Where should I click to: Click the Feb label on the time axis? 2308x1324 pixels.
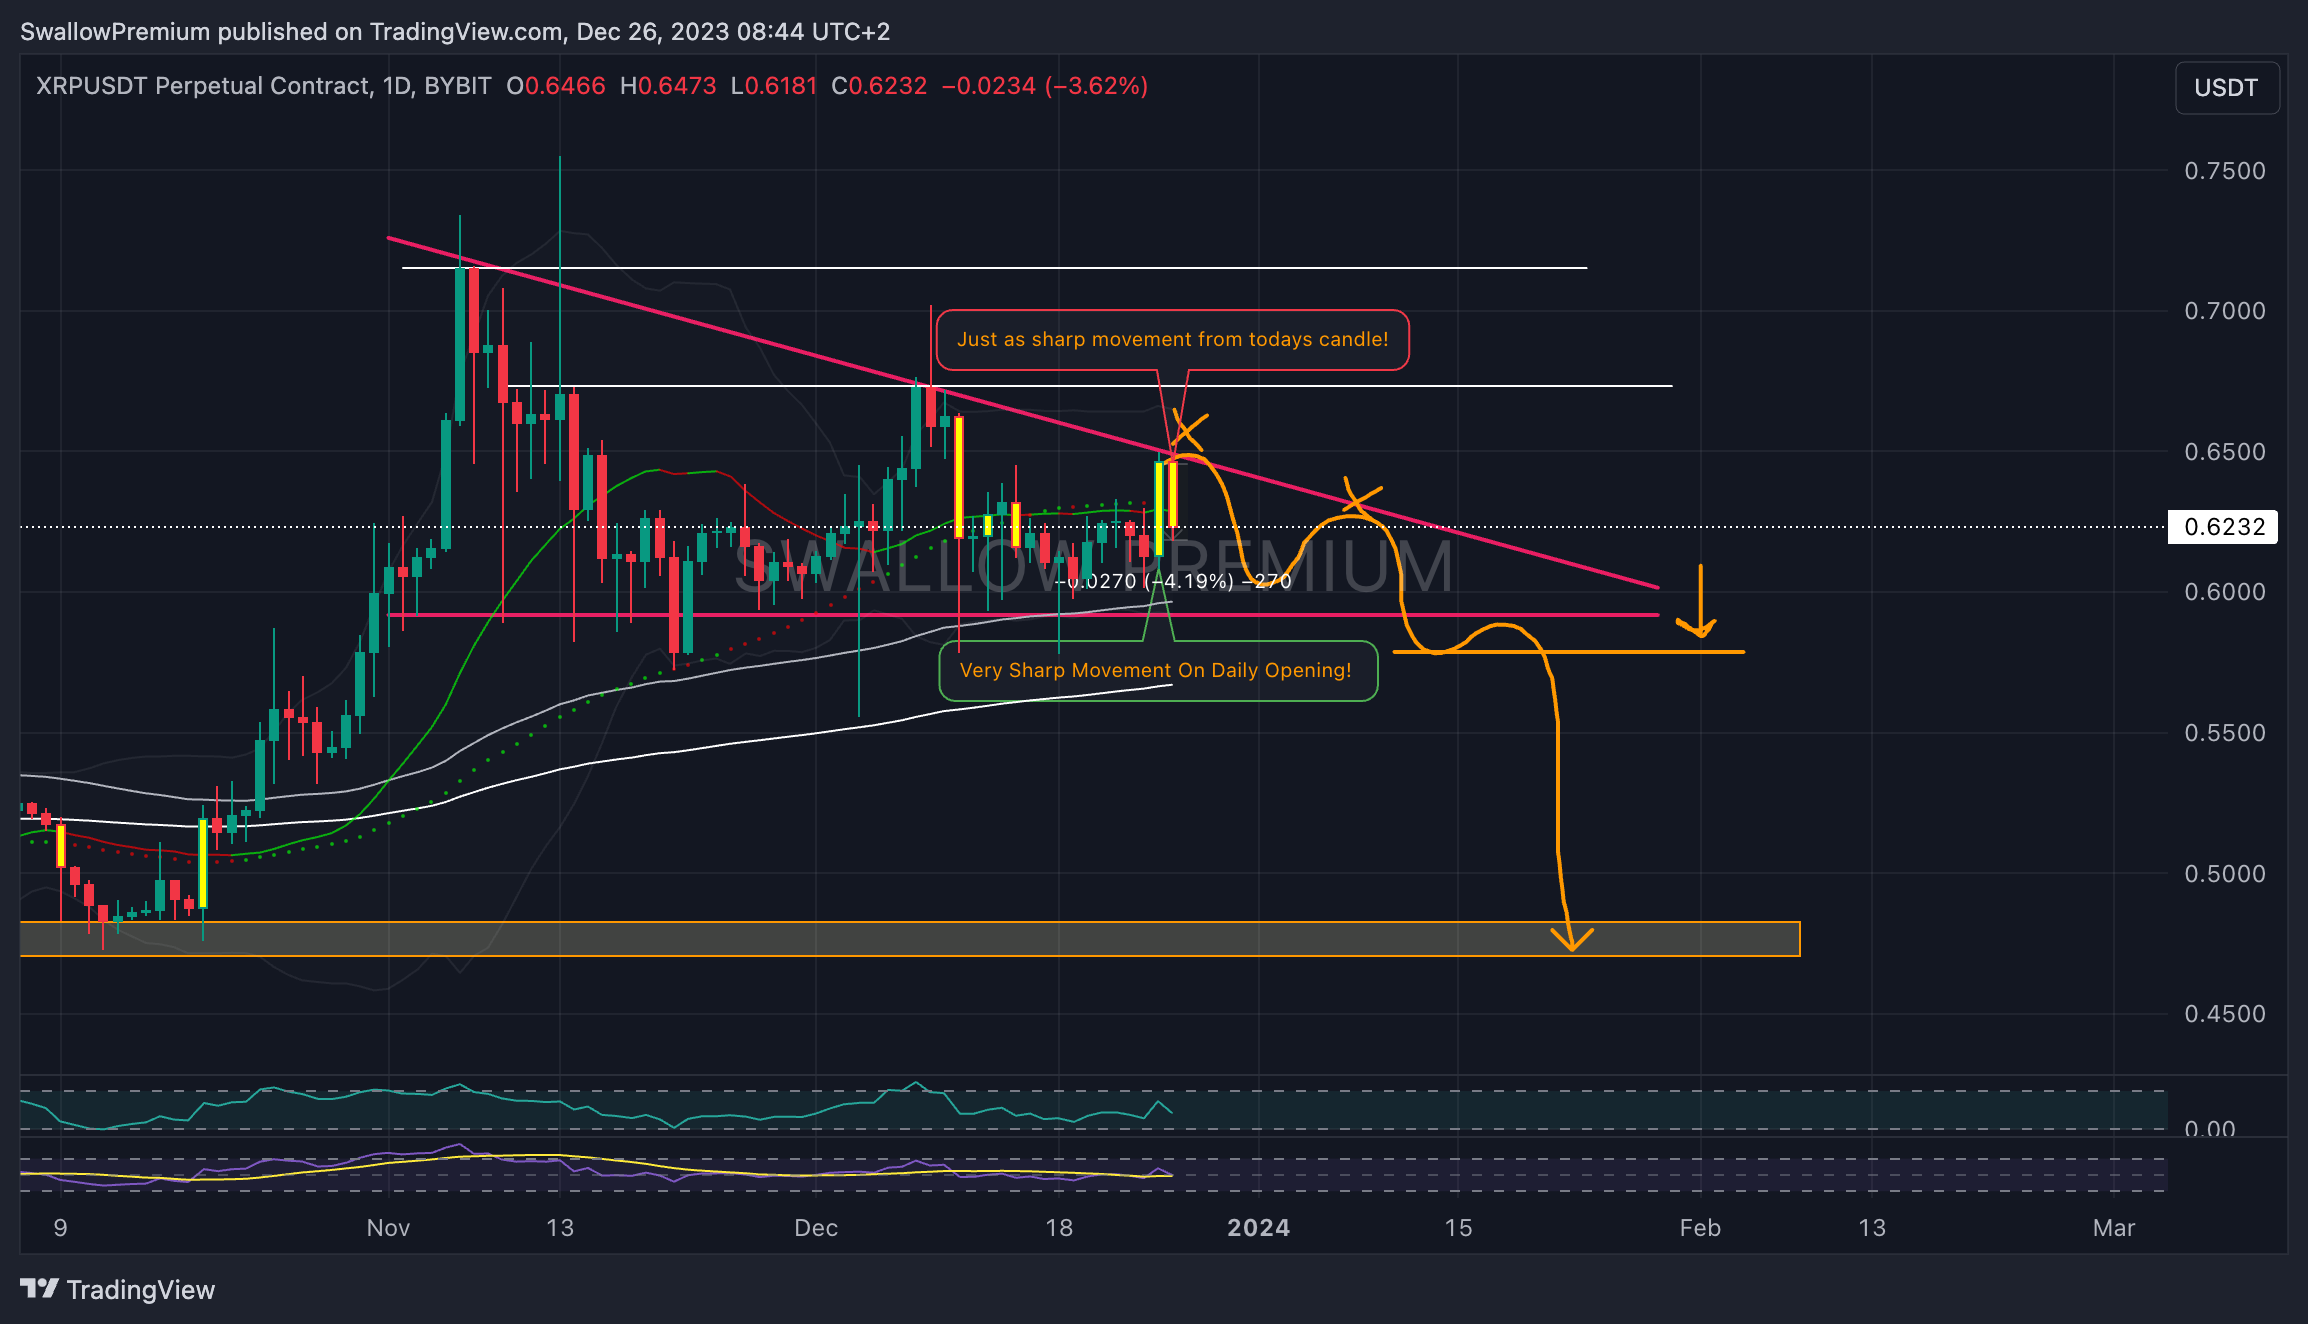1700,1228
